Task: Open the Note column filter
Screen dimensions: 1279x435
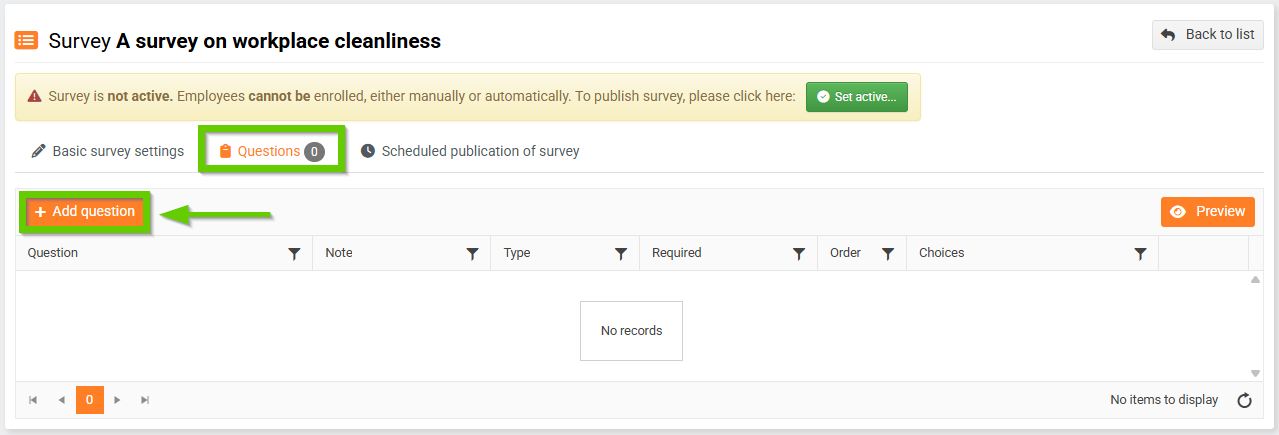Action: [x=472, y=254]
